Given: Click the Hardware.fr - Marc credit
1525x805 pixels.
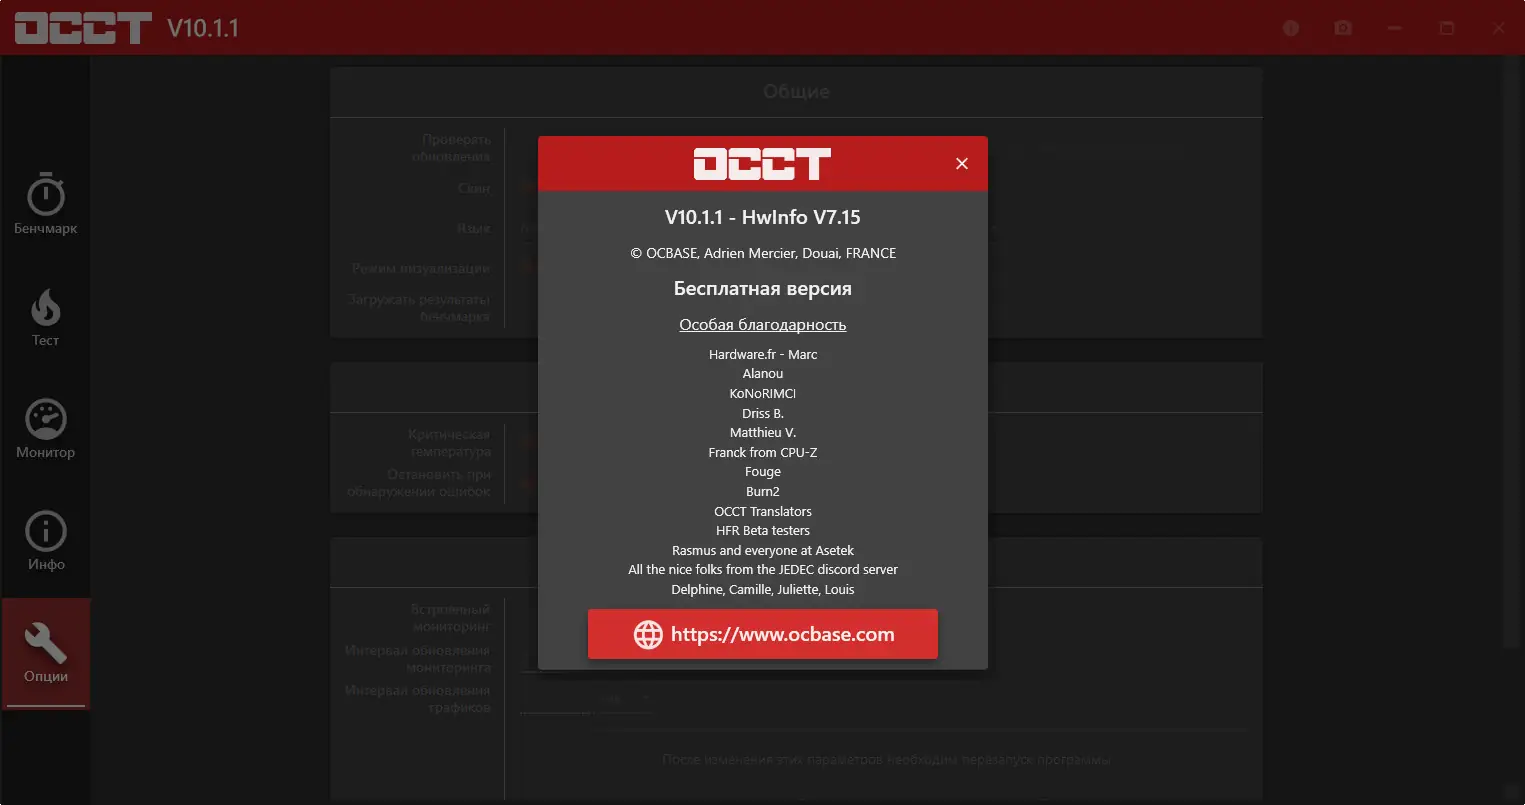Looking at the screenshot, I should [763, 354].
